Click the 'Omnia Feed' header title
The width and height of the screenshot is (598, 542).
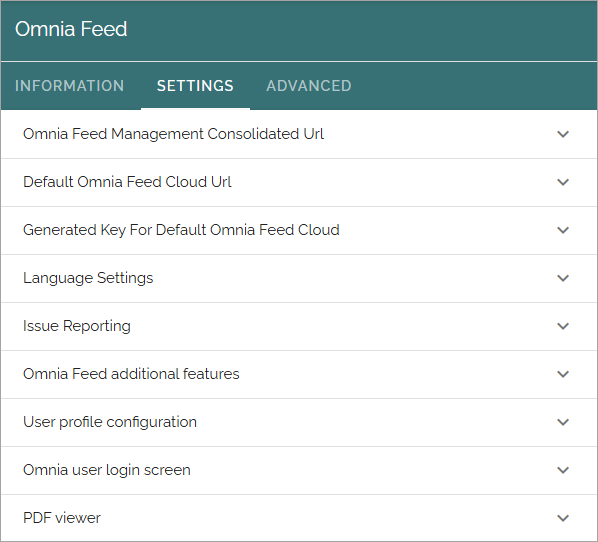tap(71, 29)
